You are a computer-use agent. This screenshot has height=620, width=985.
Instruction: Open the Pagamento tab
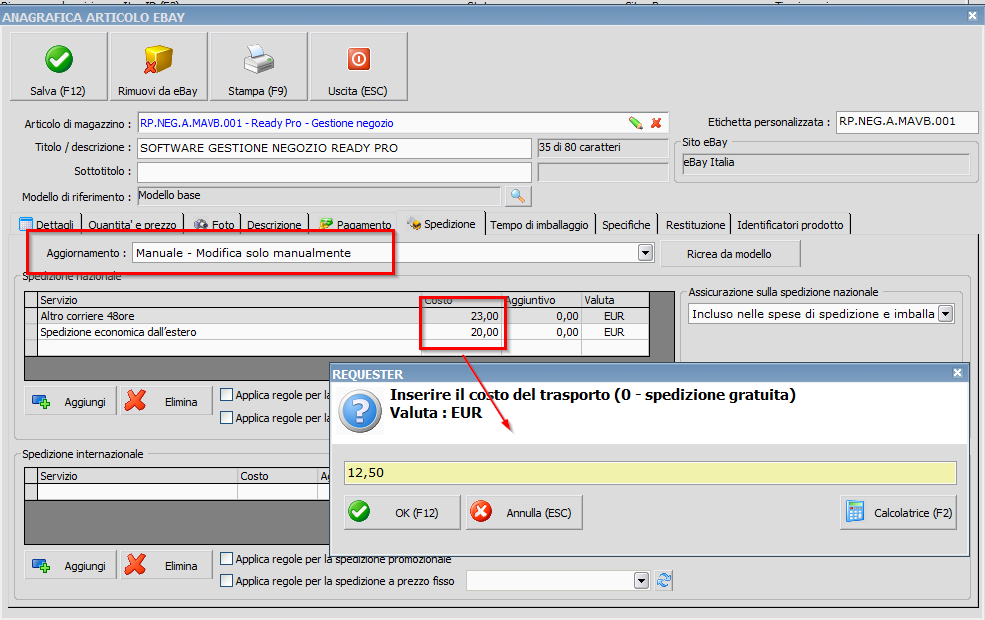[355, 224]
